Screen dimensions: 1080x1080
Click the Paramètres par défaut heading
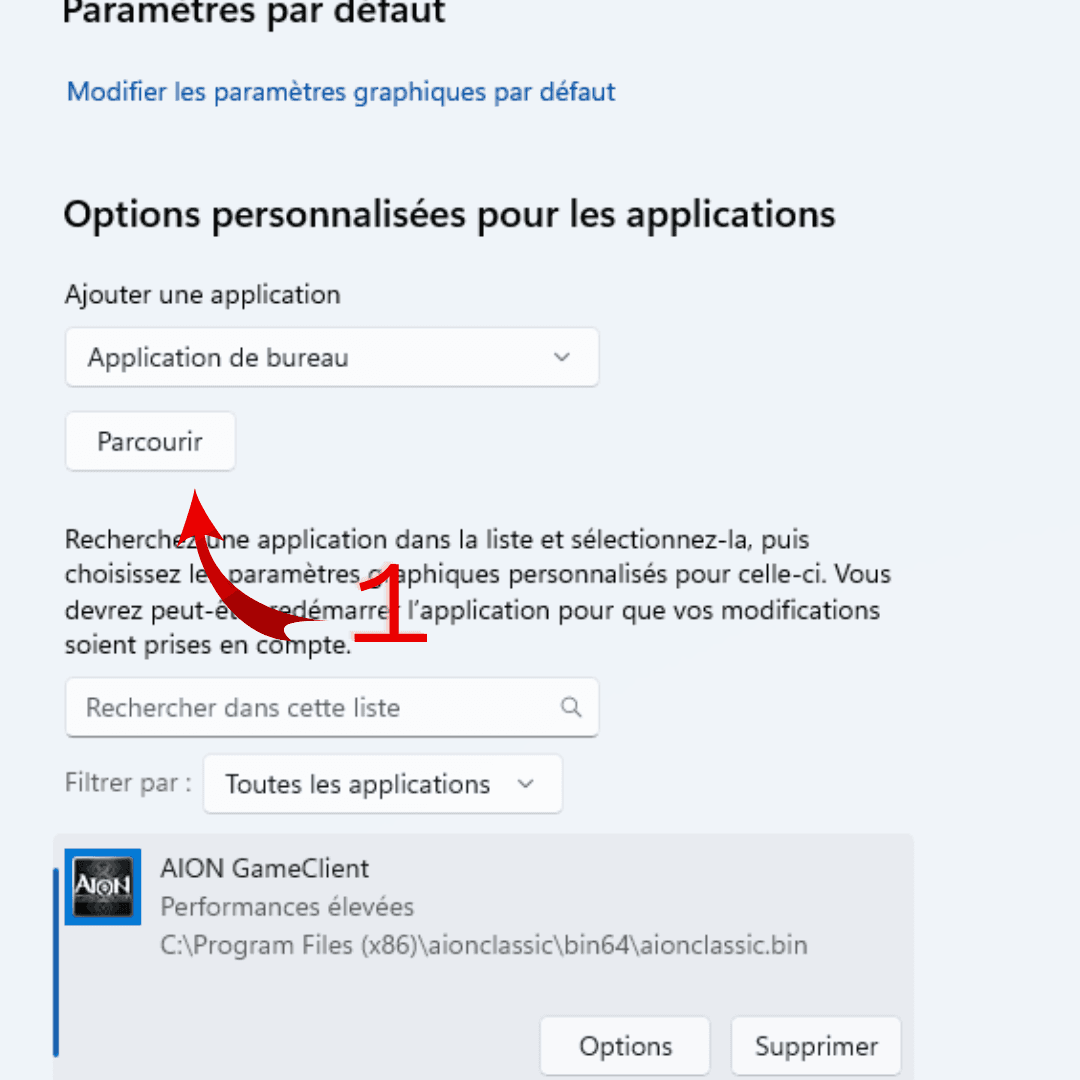coord(254,13)
